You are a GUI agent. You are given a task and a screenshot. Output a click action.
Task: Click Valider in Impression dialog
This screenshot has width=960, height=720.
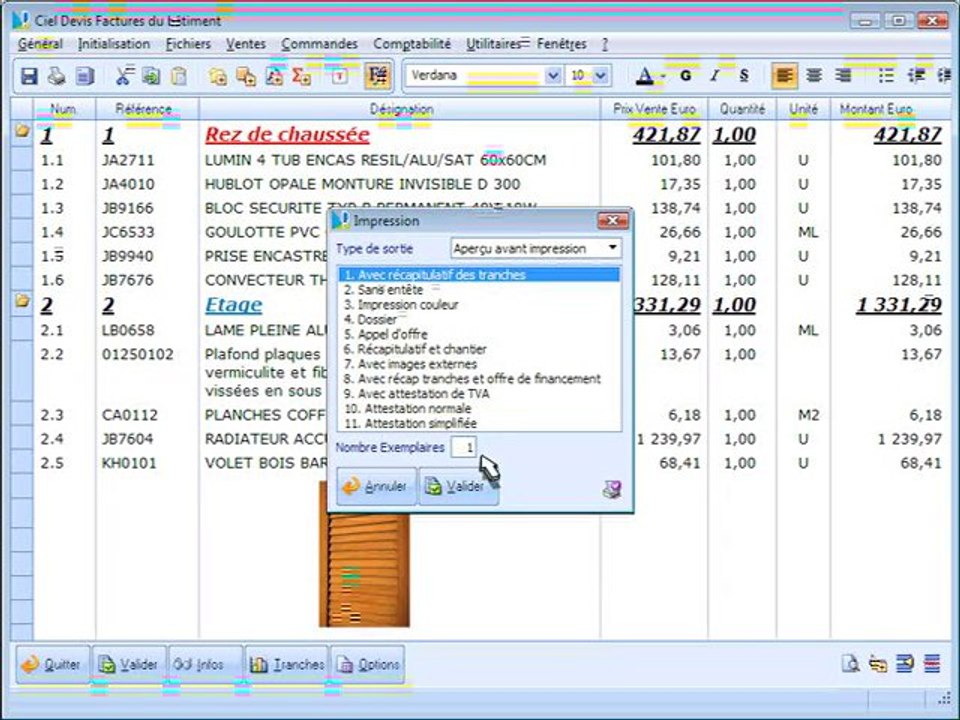[459, 487]
